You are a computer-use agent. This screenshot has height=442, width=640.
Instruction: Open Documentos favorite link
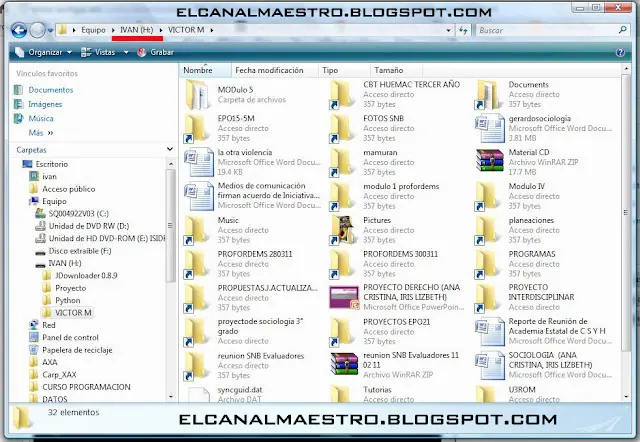(x=51, y=90)
